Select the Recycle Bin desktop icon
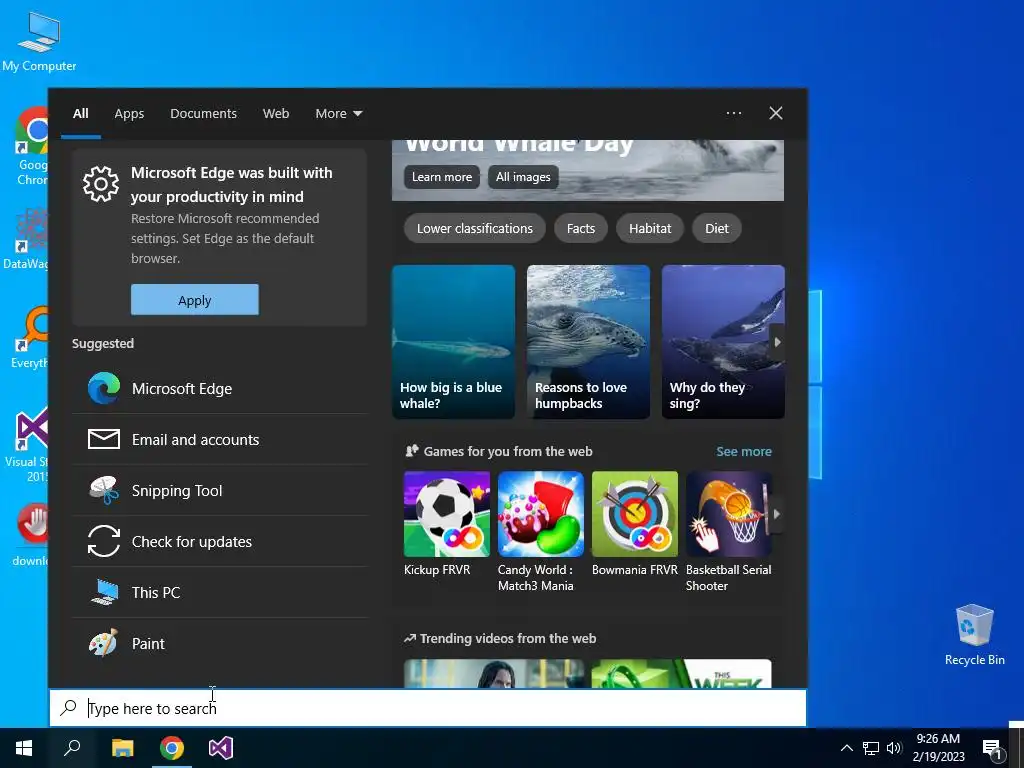Image resolution: width=1024 pixels, height=768 pixels. [974, 635]
